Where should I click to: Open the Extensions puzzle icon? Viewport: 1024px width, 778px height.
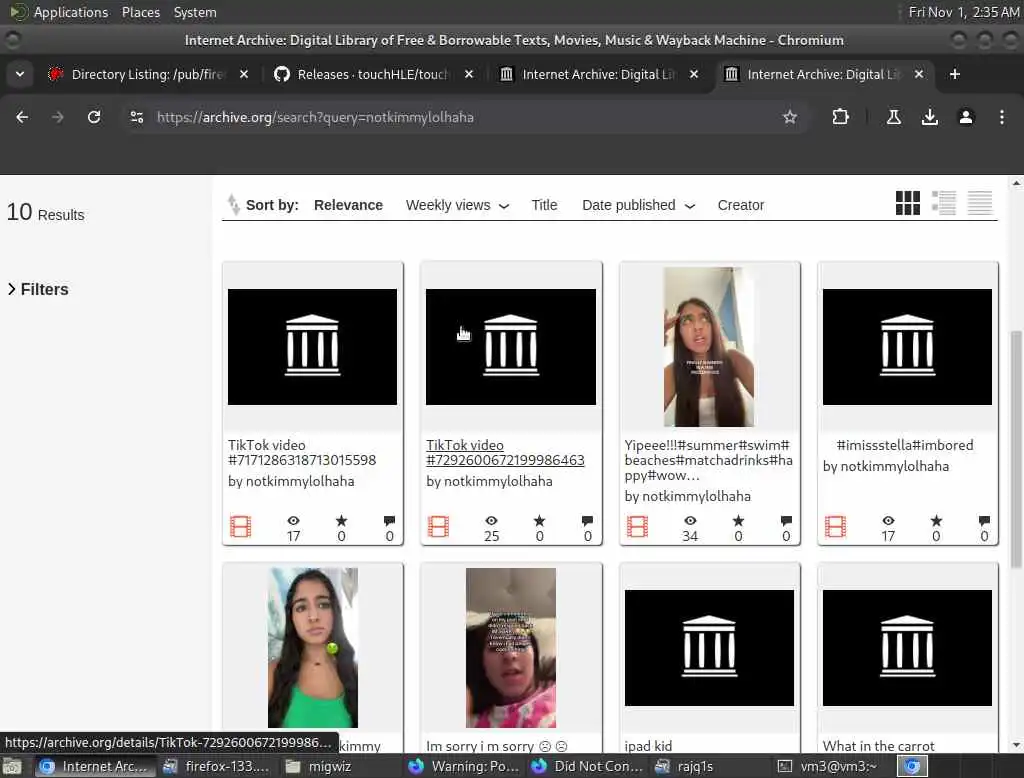click(840, 117)
